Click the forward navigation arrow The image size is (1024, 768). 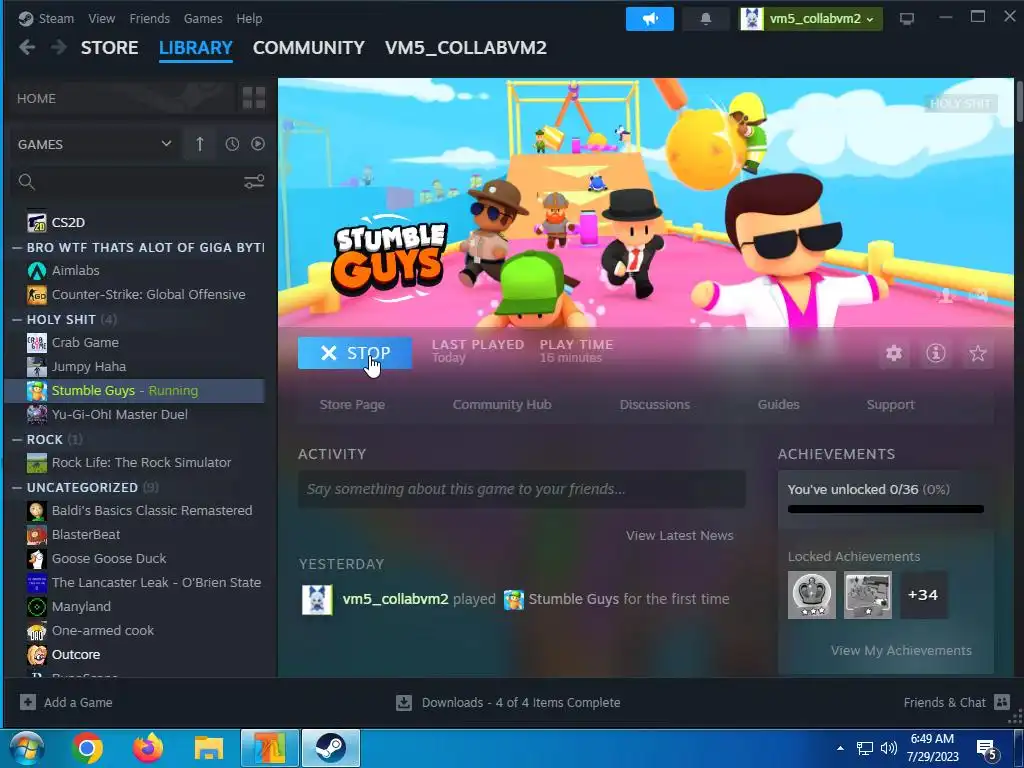(x=59, y=47)
